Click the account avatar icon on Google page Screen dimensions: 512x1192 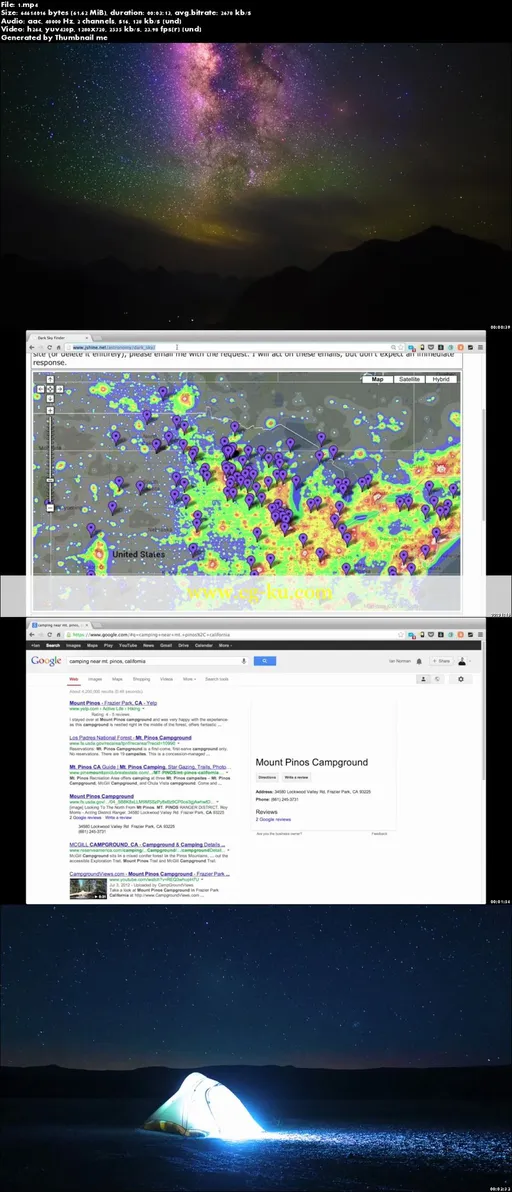coord(462,661)
